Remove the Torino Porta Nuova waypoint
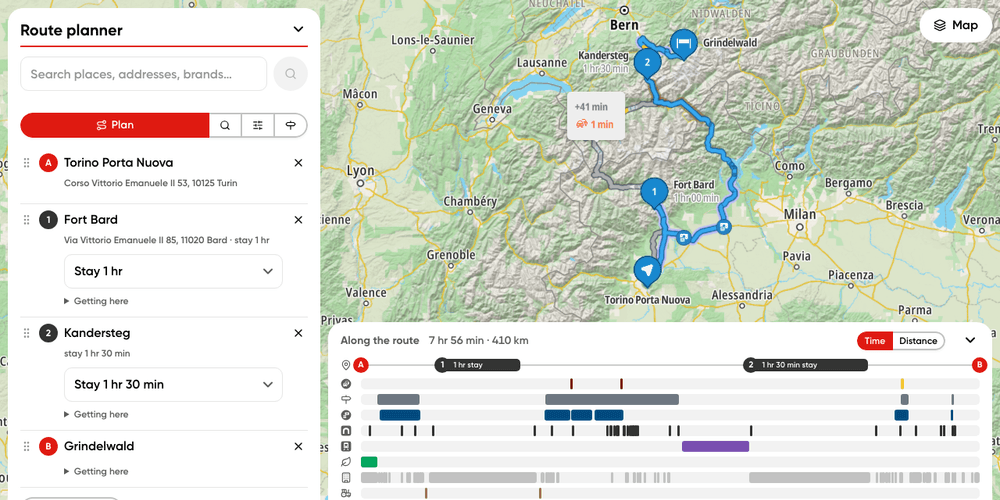 [x=298, y=163]
